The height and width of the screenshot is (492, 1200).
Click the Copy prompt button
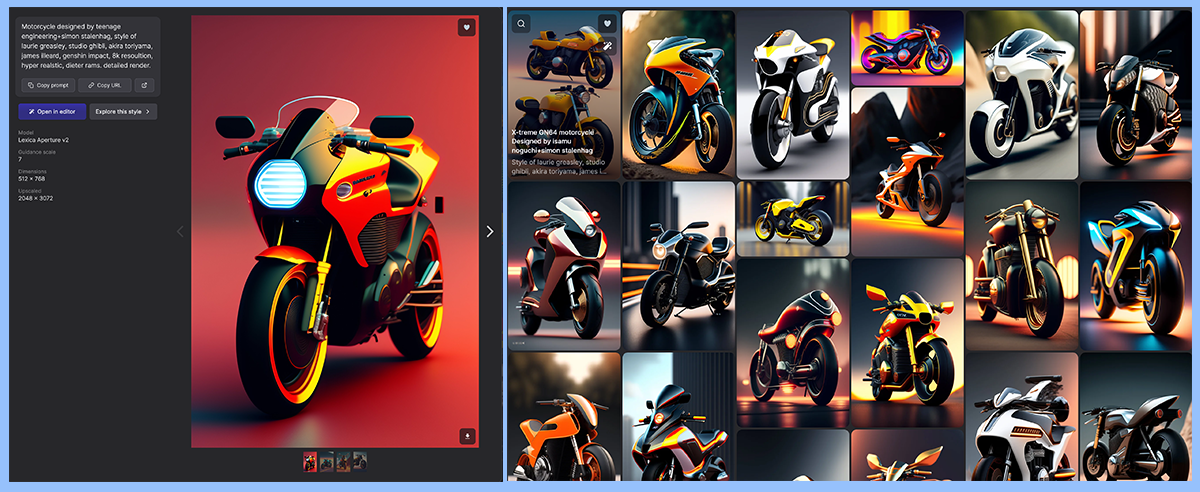[48, 85]
